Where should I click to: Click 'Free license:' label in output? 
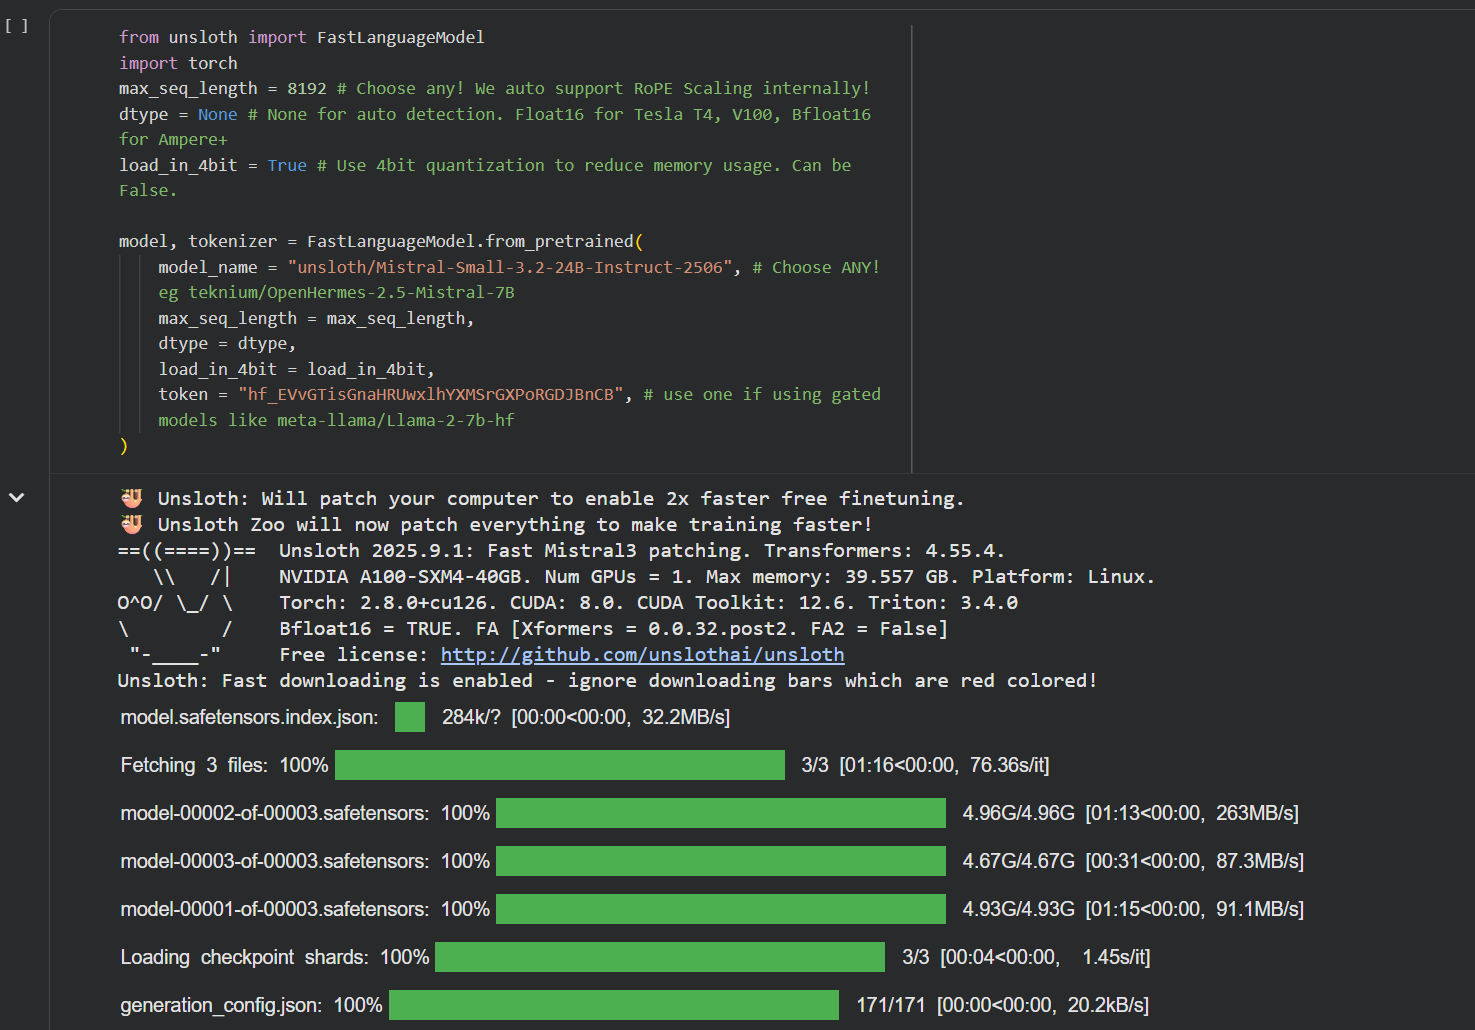(x=355, y=654)
